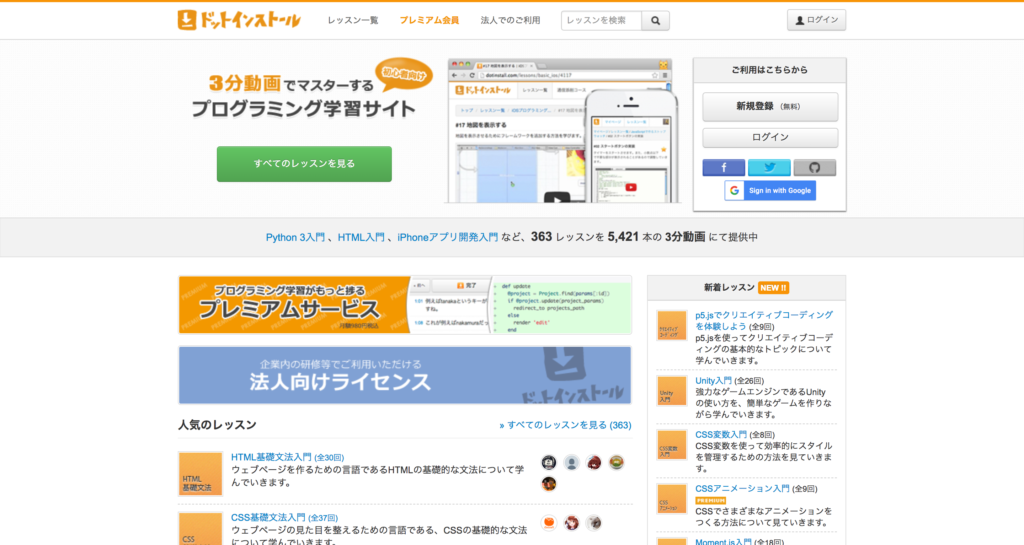
Task: Click the ドットインストール logo in the header
Action: [238, 20]
